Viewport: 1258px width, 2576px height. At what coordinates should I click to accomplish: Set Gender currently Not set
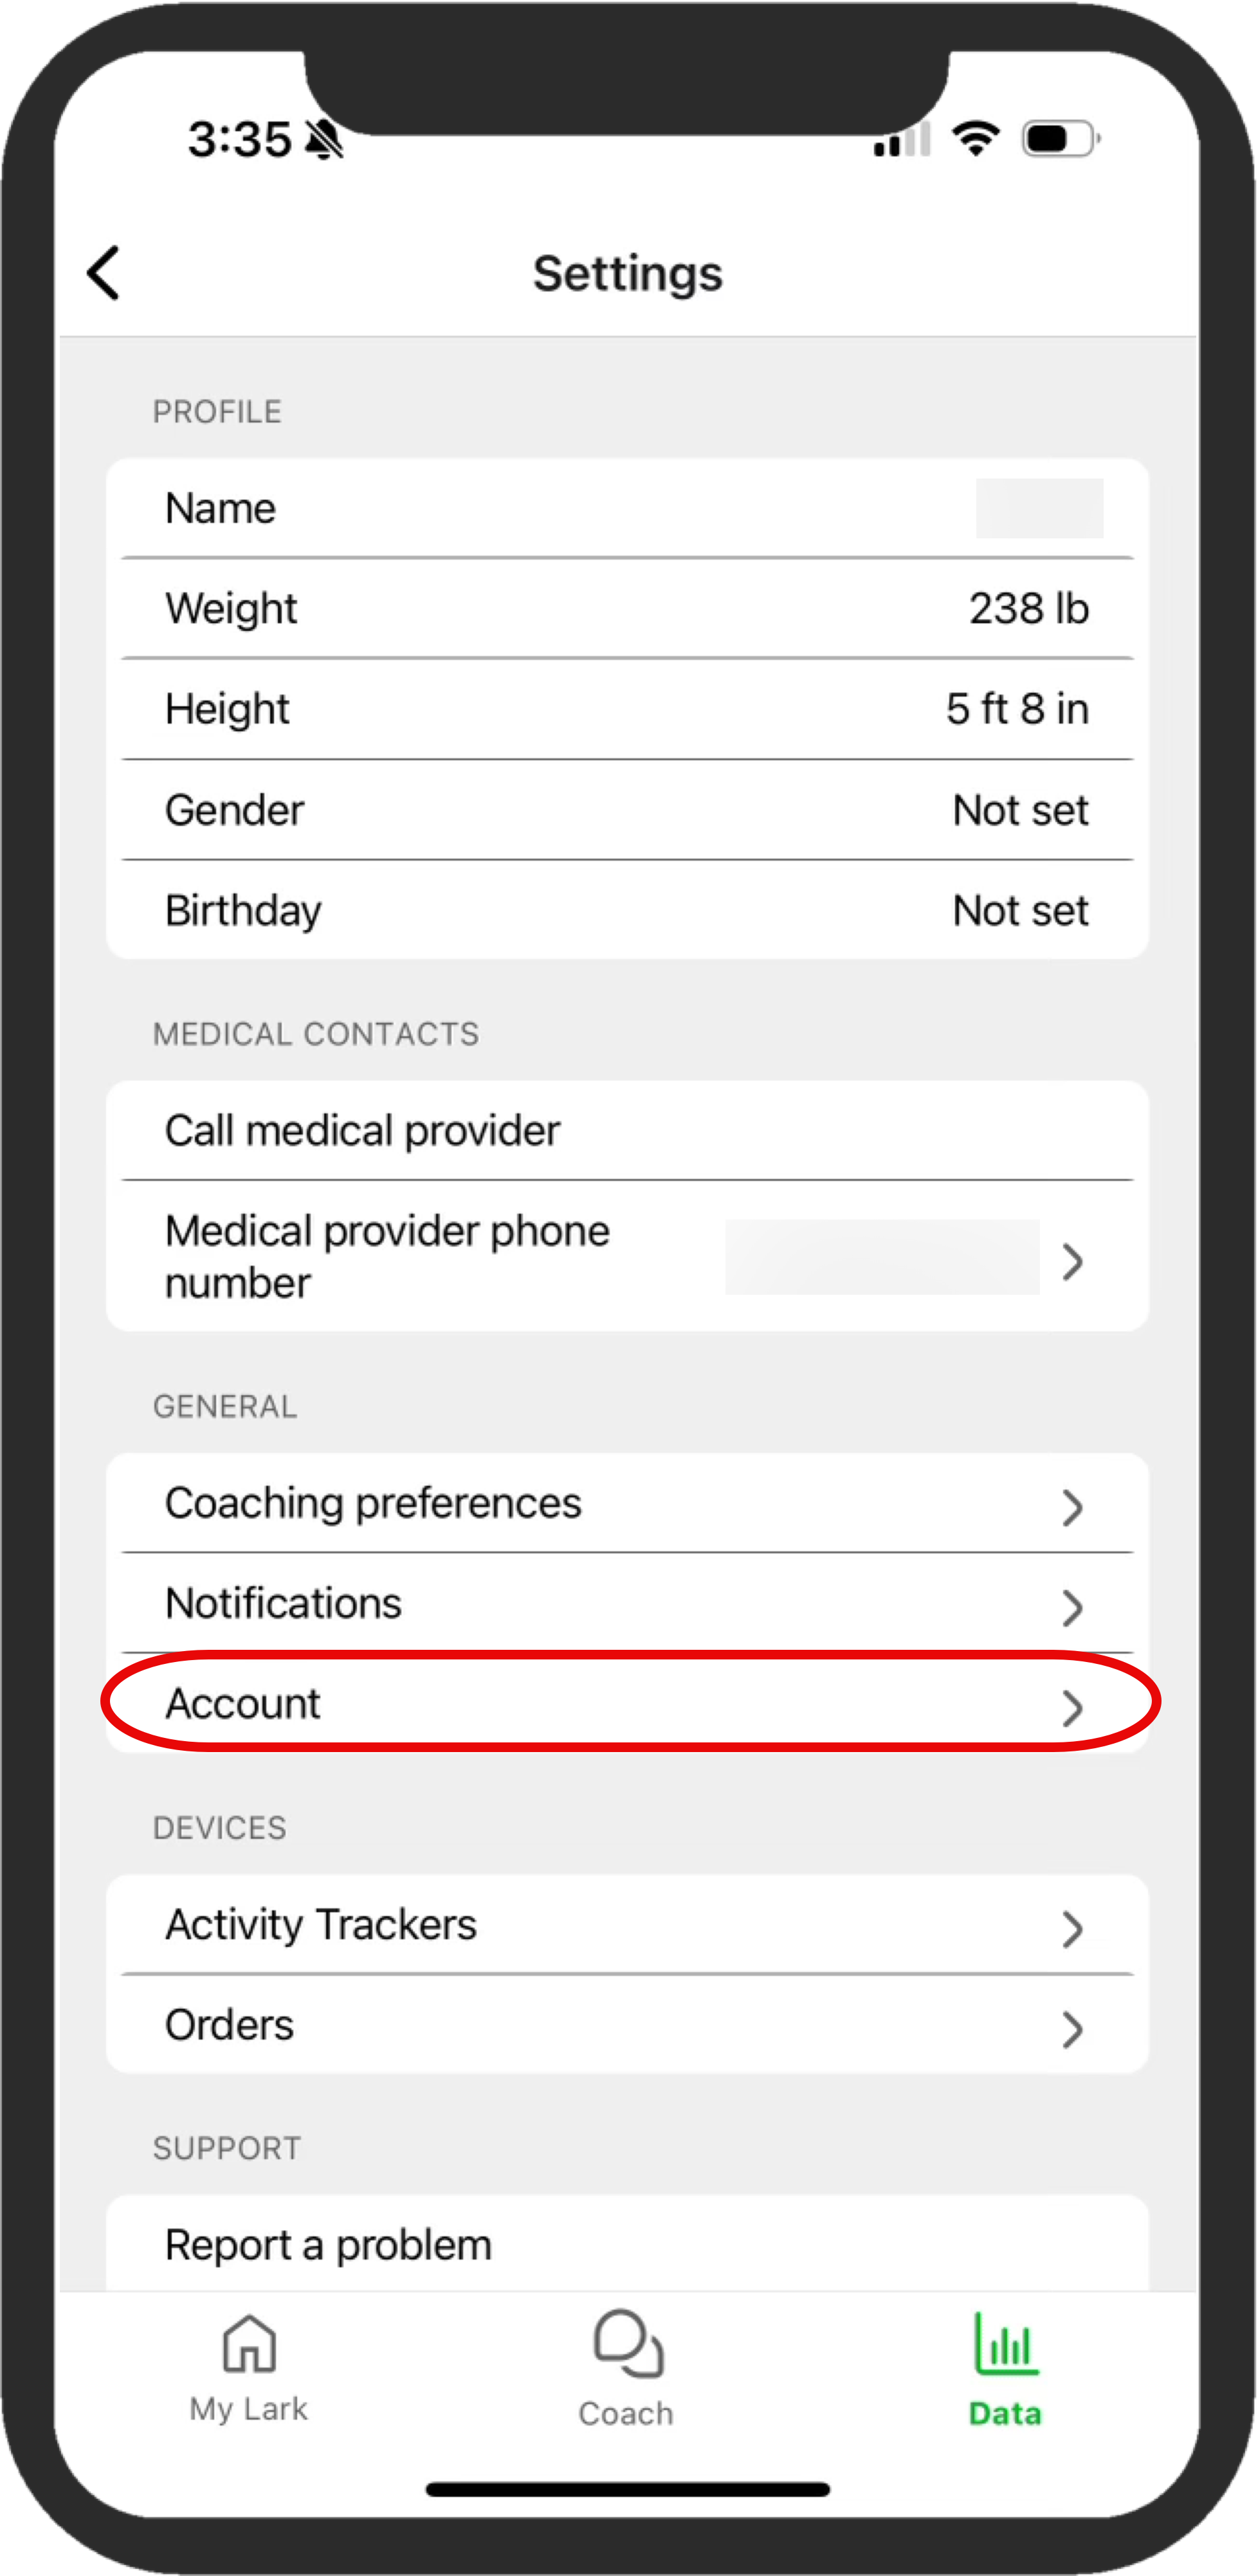point(627,810)
